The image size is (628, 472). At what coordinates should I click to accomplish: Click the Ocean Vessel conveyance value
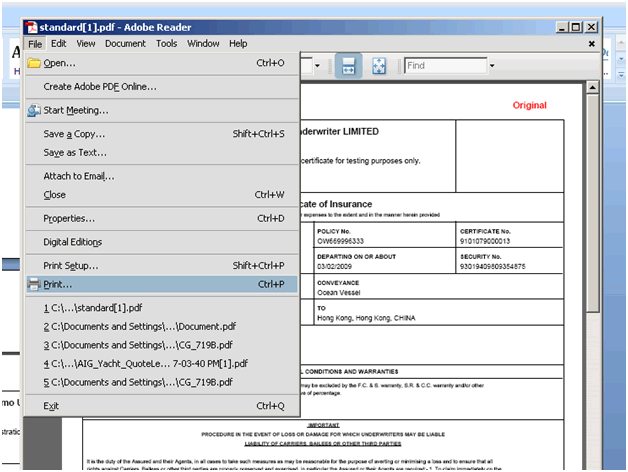tap(339, 292)
